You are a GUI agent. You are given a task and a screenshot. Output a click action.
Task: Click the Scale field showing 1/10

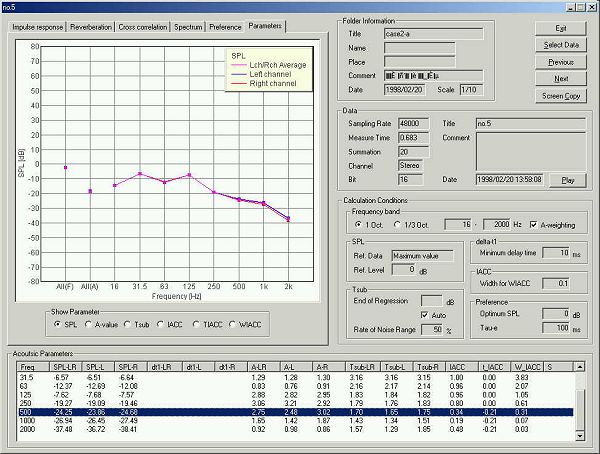click(x=471, y=90)
